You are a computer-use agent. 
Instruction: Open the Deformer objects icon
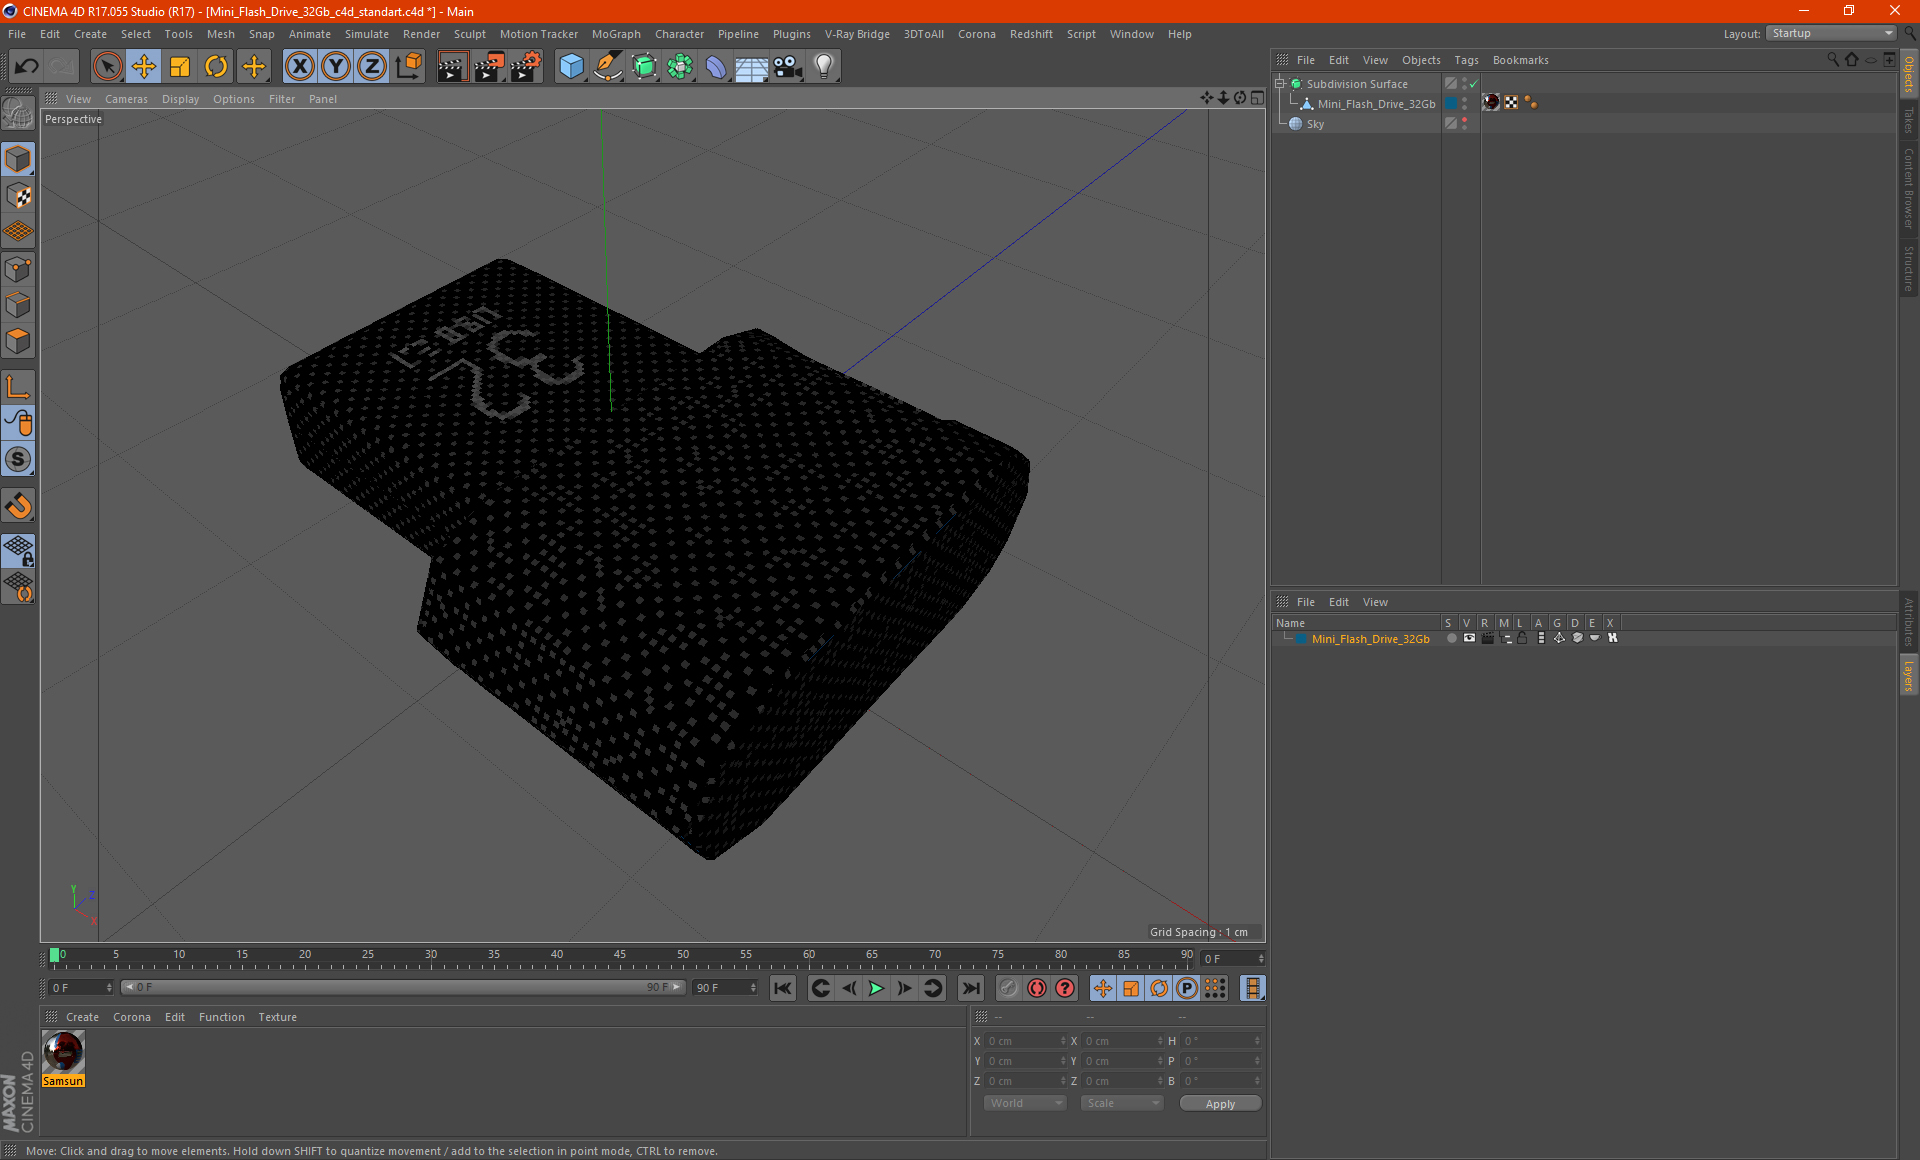[716, 67]
